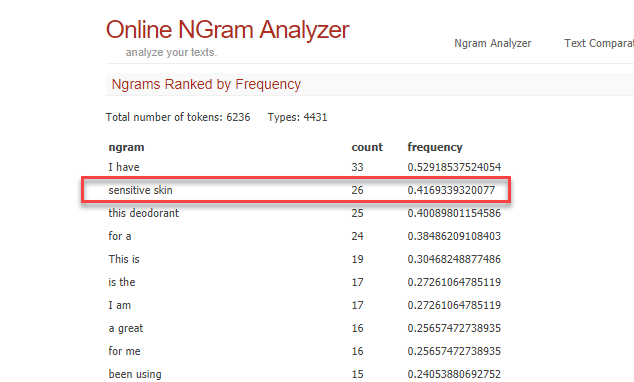Click the frequency in the 'a great' row
The image size is (634, 382).
(454, 328)
